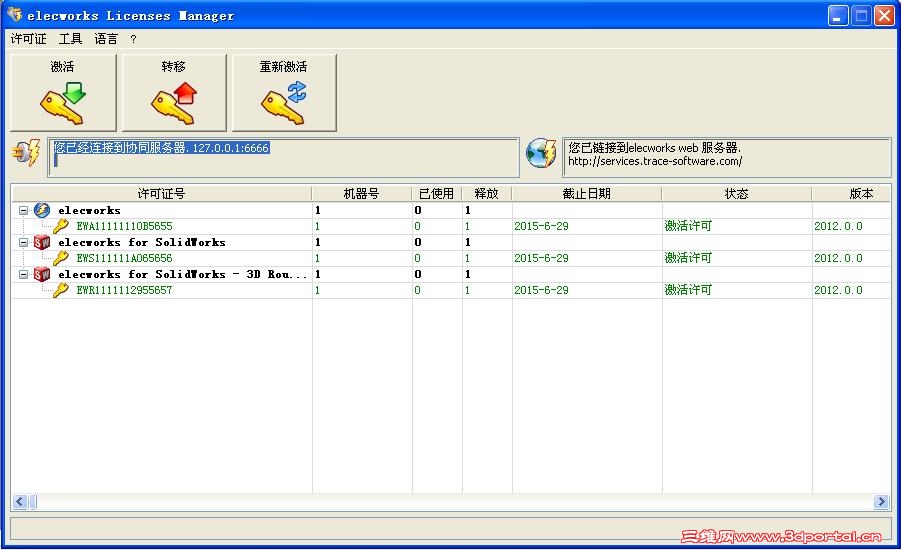The height and width of the screenshot is (550, 901).
Task: Click the http://services.trace-software.com/ text box
Action: coord(727,157)
